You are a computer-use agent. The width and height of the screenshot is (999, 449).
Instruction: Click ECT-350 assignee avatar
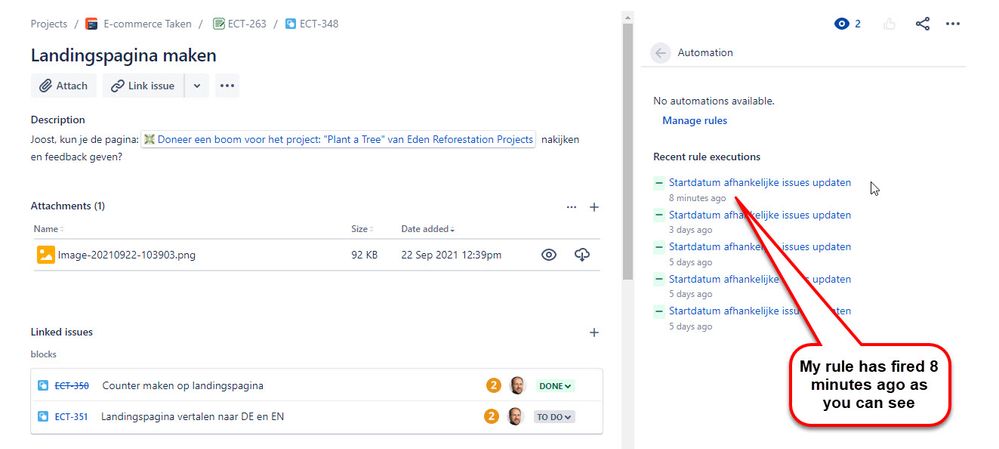pos(517,385)
